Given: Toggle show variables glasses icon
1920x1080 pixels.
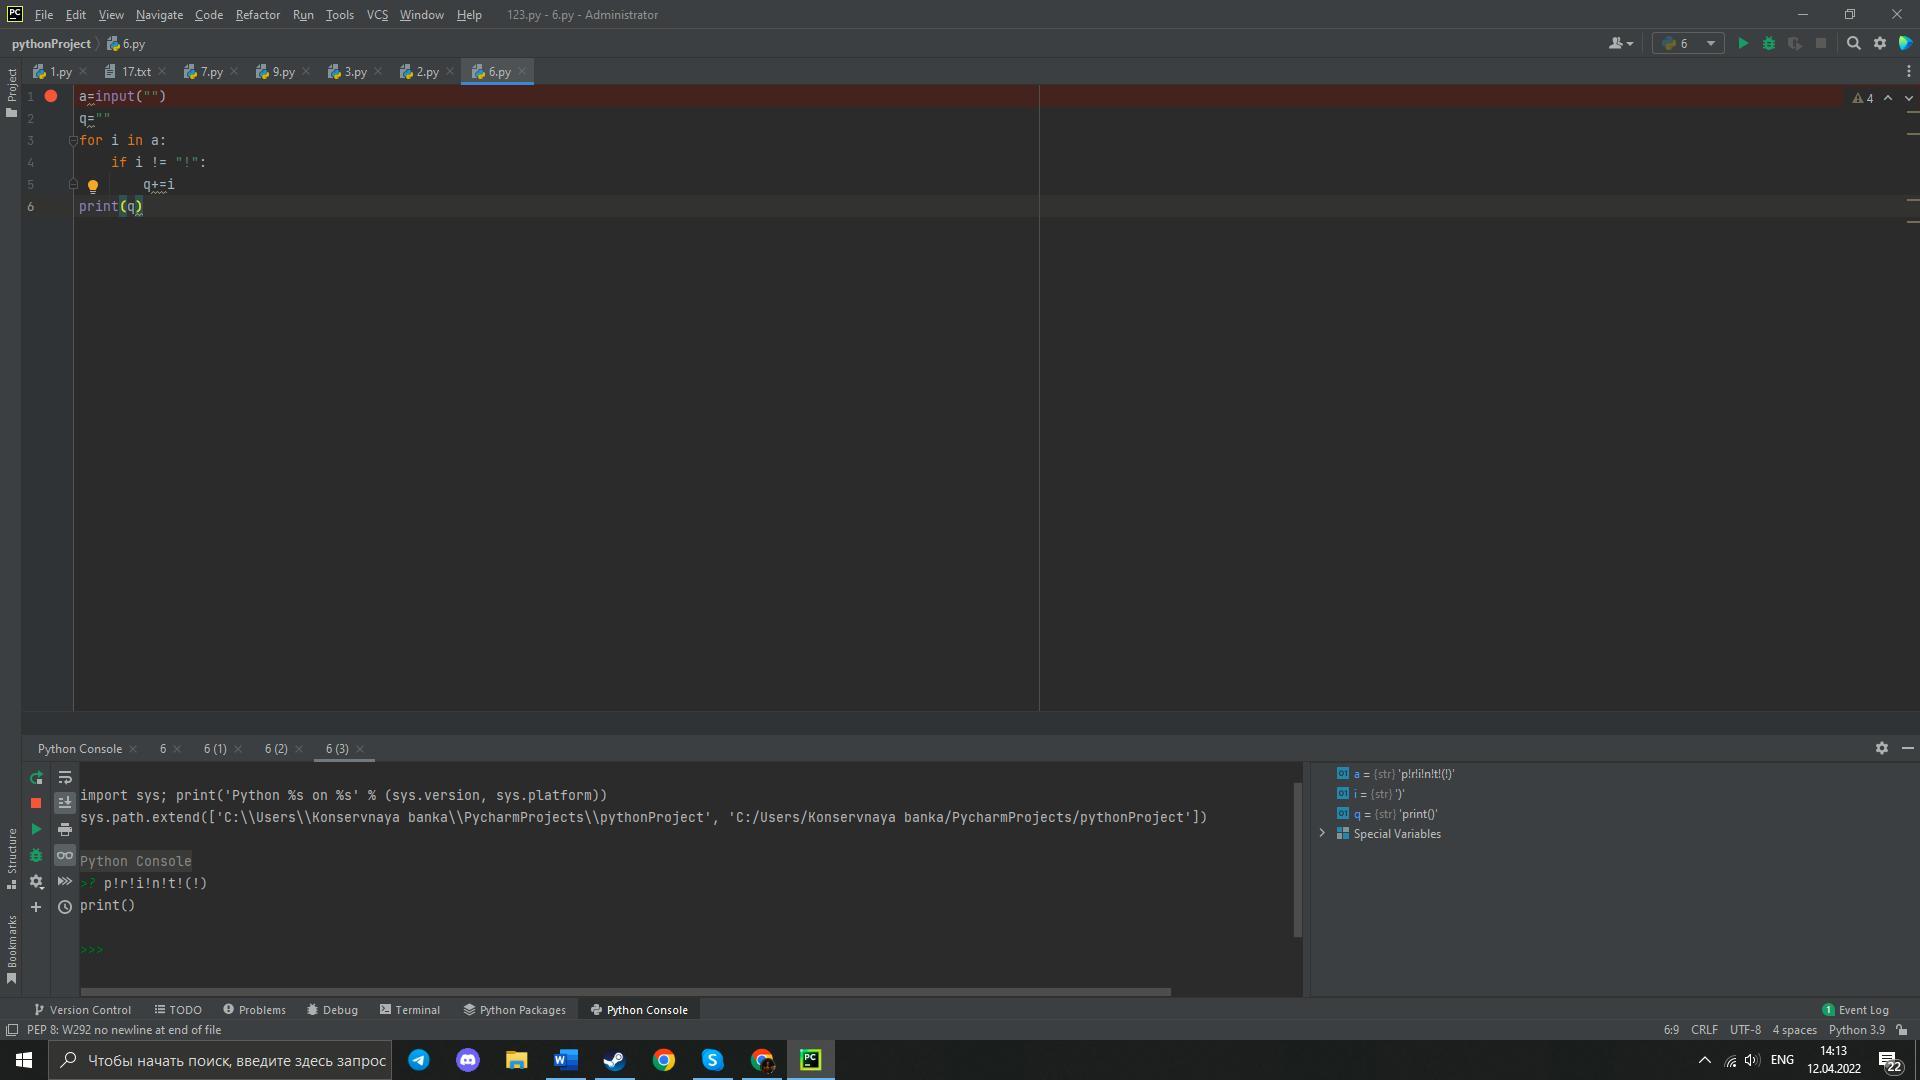Looking at the screenshot, I should pos(65,855).
